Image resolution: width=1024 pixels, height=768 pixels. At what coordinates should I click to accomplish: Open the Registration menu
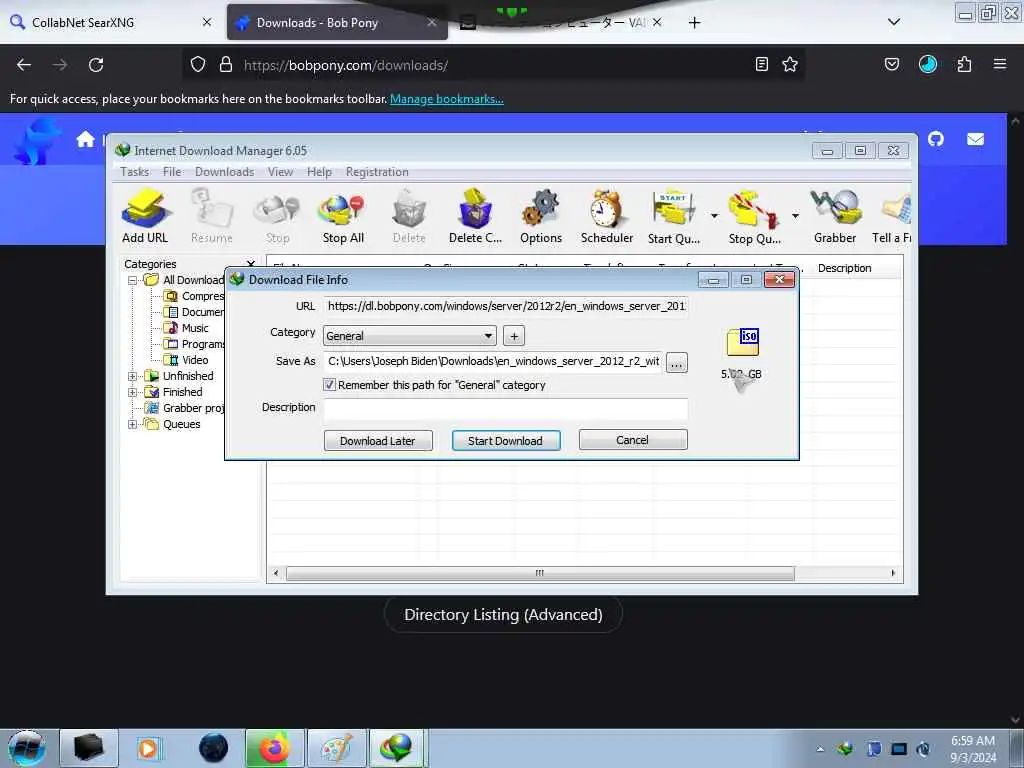[x=377, y=172]
